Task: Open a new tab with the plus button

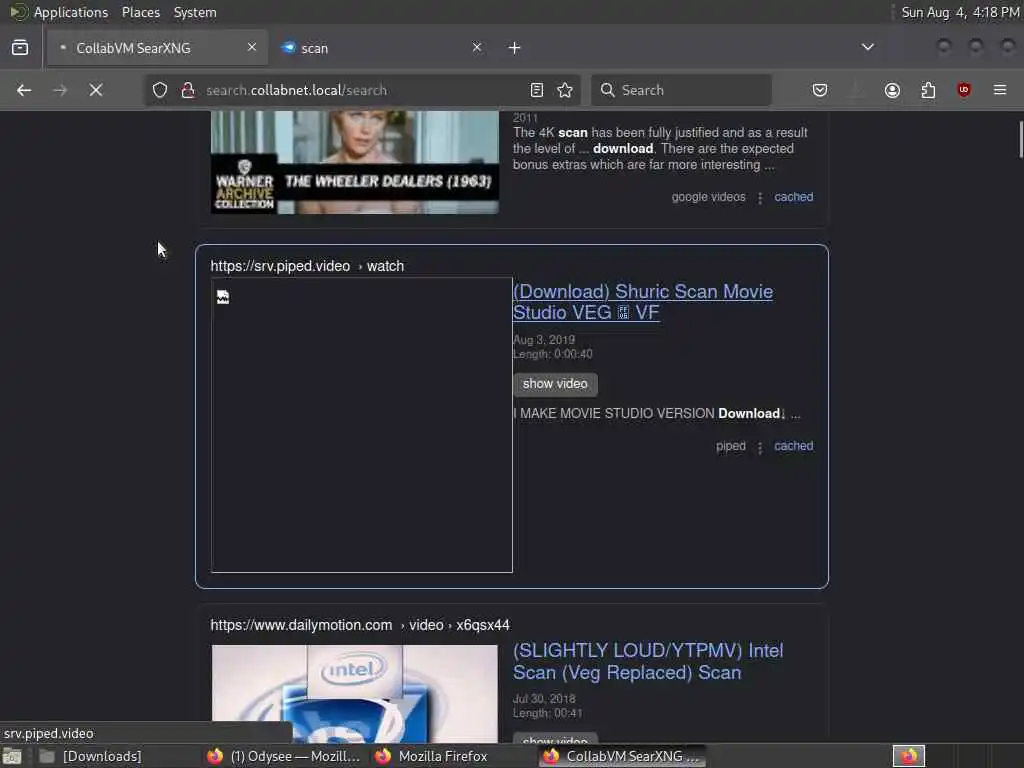Action: point(515,48)
